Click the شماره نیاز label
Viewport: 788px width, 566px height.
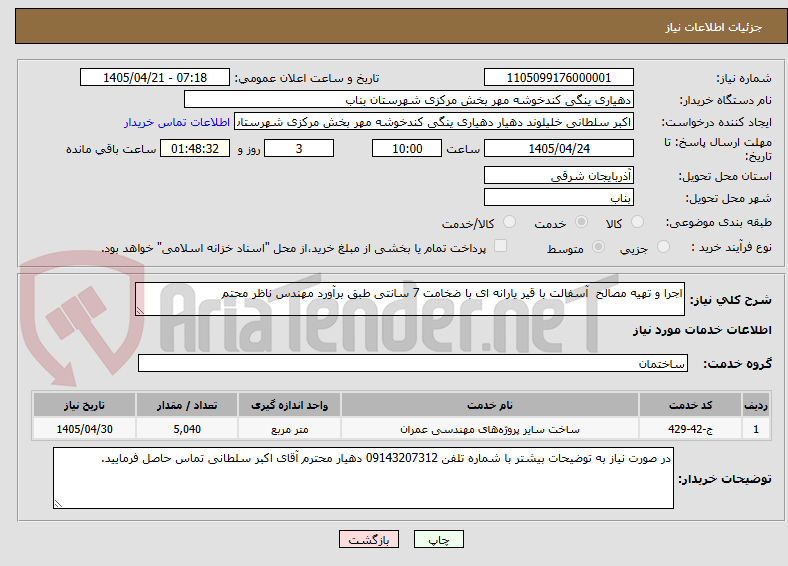click(x=744, y=78)
